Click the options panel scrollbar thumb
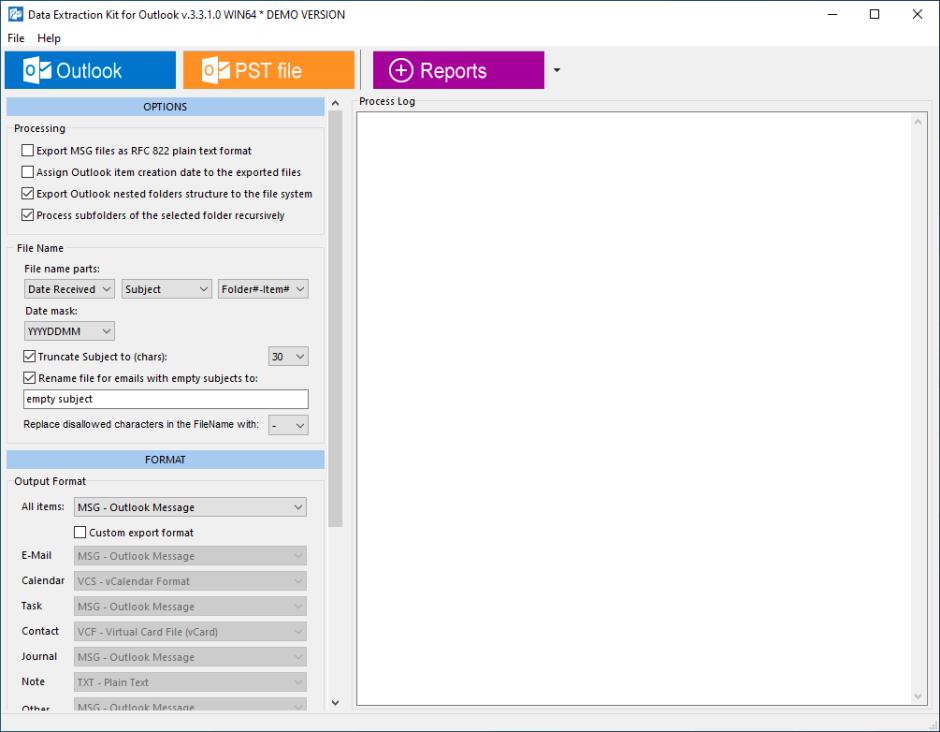This screenshot has height=732, width=940. [335, 319]
